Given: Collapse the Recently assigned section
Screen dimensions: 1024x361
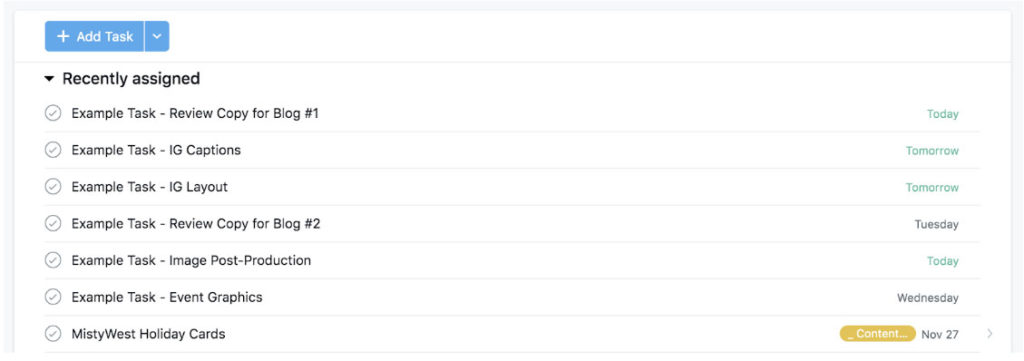Looking at the screenshot, I should [49, 79].
